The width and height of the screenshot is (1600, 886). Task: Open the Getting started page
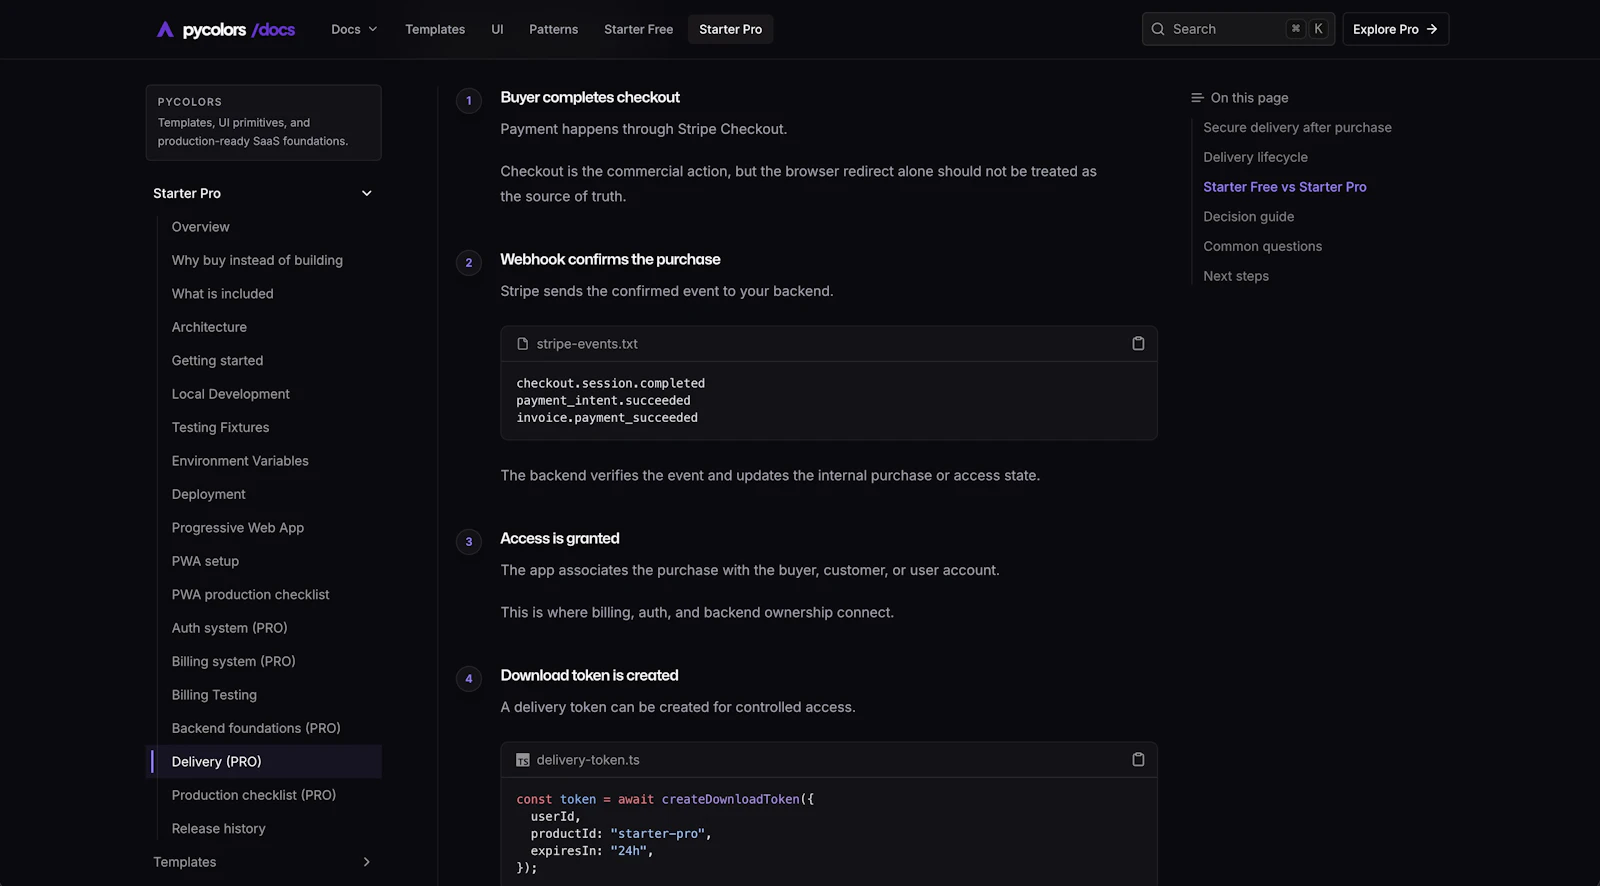click(217, 361)
